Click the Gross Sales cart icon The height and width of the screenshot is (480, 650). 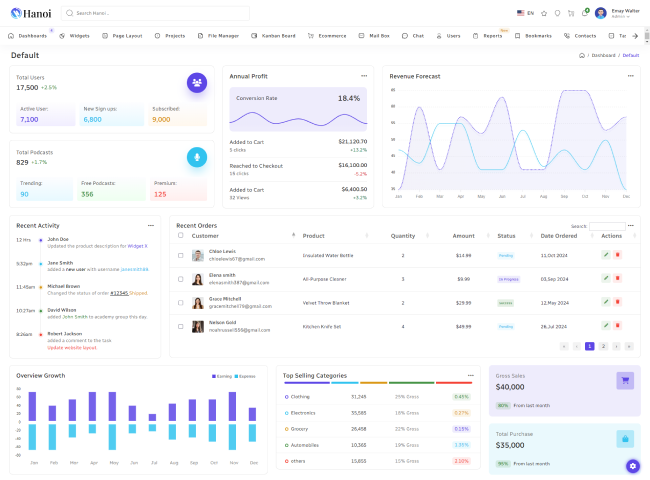pyautogui.click(x=624, y=380)
